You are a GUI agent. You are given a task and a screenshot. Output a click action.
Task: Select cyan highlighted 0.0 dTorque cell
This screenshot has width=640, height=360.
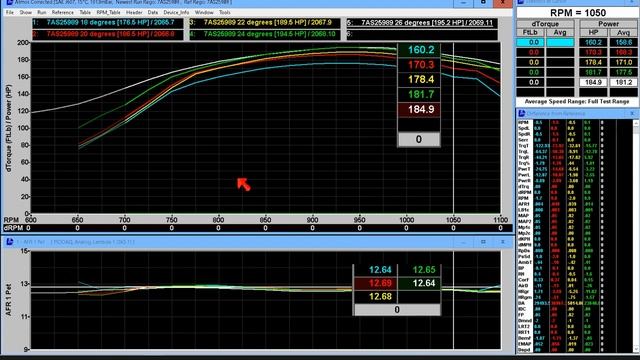pos(530,42)
